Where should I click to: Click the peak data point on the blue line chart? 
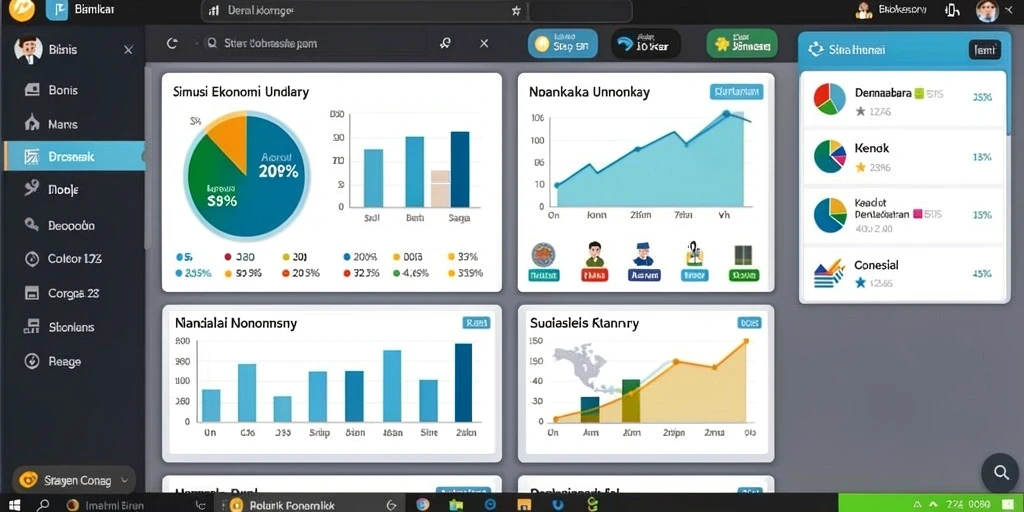pyautogui.click(x=726, y=114)
